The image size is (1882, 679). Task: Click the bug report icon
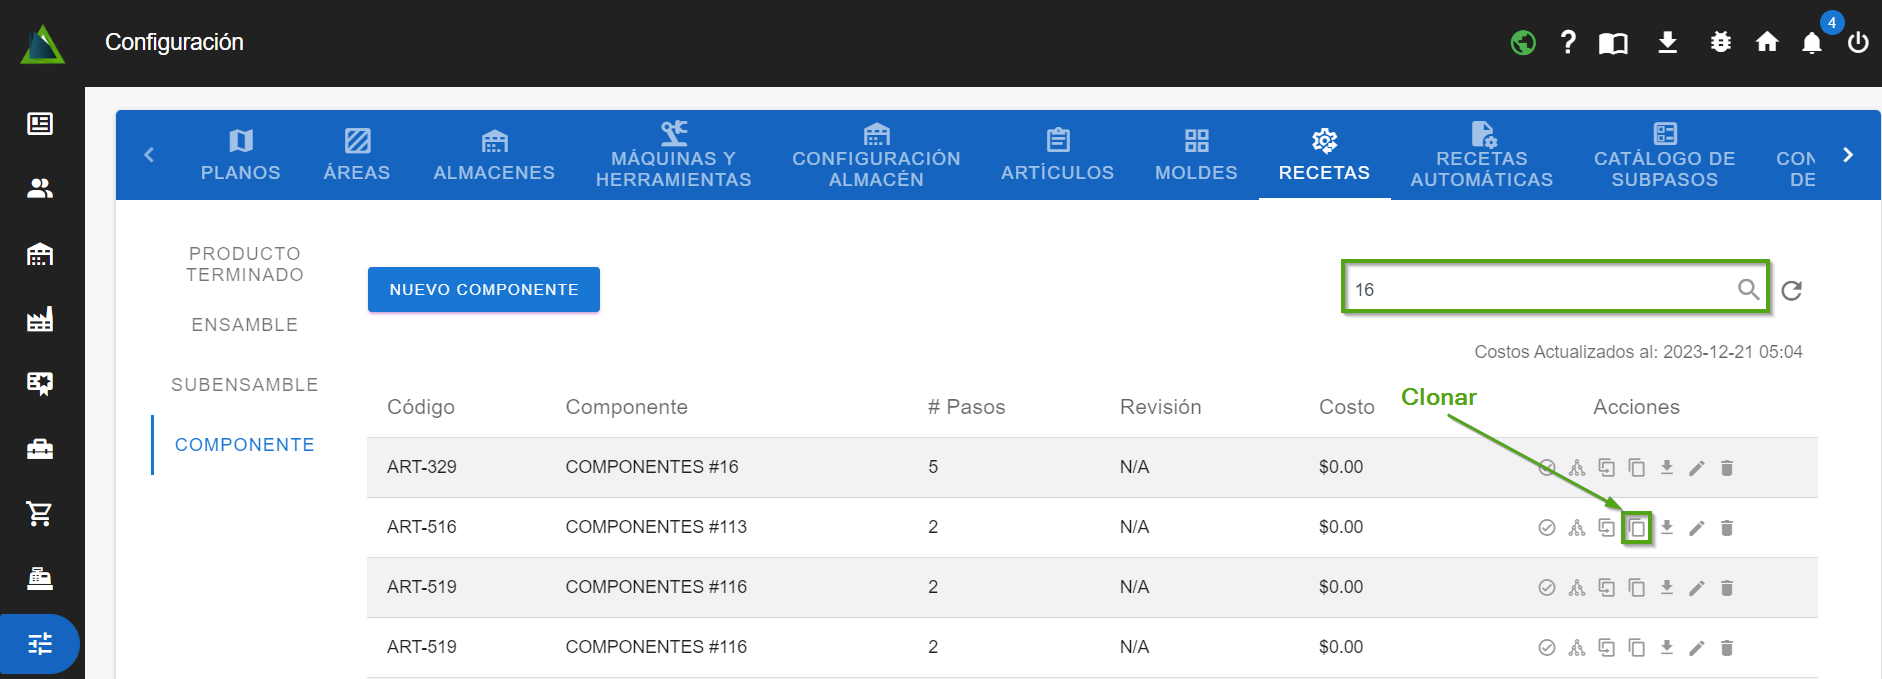pyautogui.click(x=1720, y=42)
